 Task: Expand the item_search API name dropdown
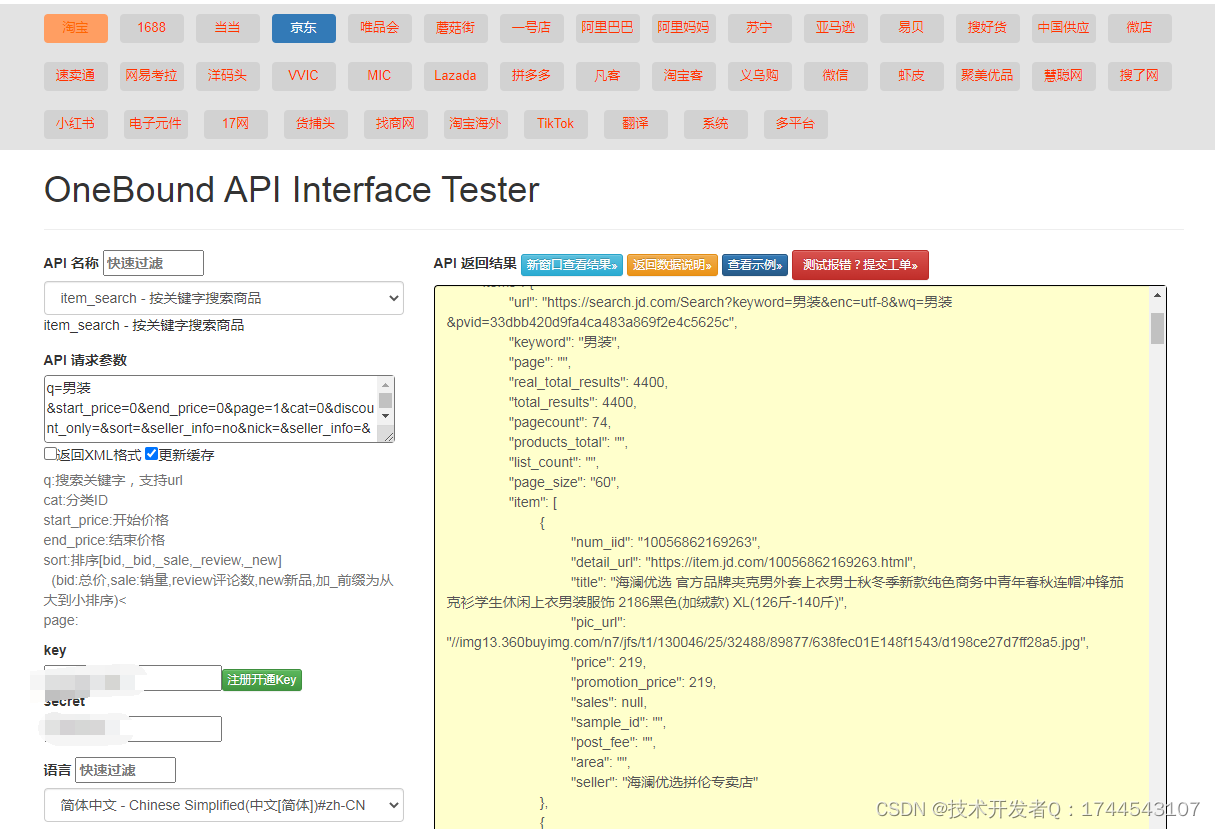coord(224,298)
